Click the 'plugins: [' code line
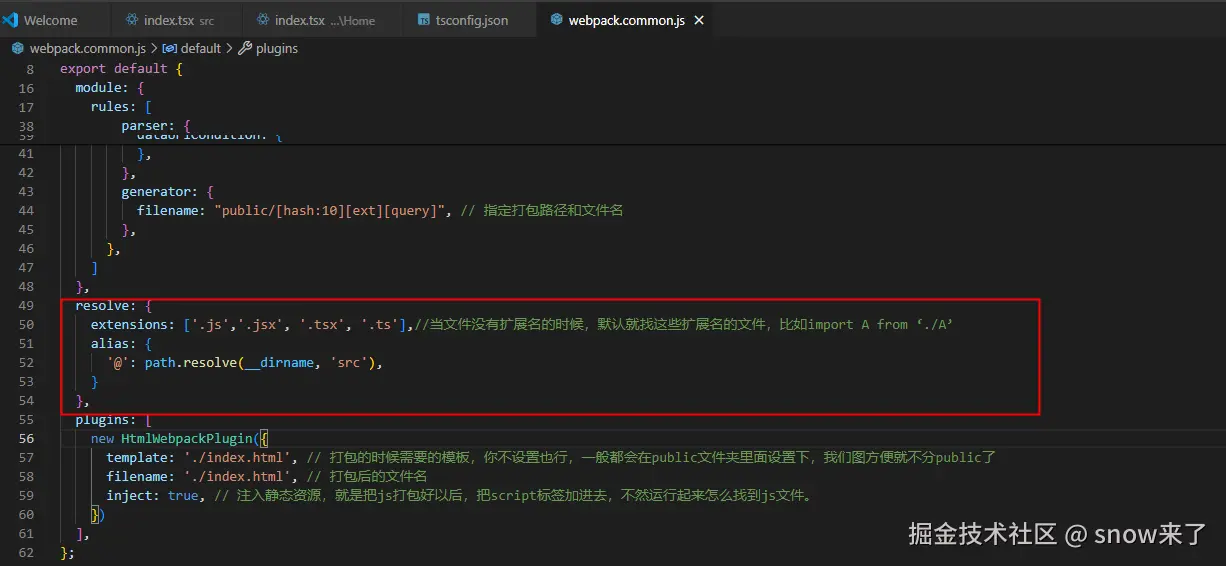 coord(113,419)
